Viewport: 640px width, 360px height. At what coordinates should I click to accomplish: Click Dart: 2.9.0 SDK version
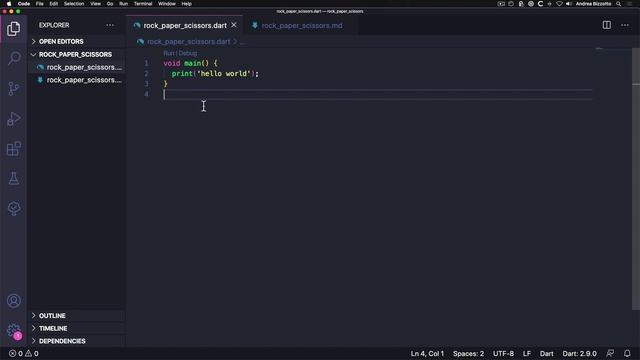pyautogui.click(x=580, y=353)
